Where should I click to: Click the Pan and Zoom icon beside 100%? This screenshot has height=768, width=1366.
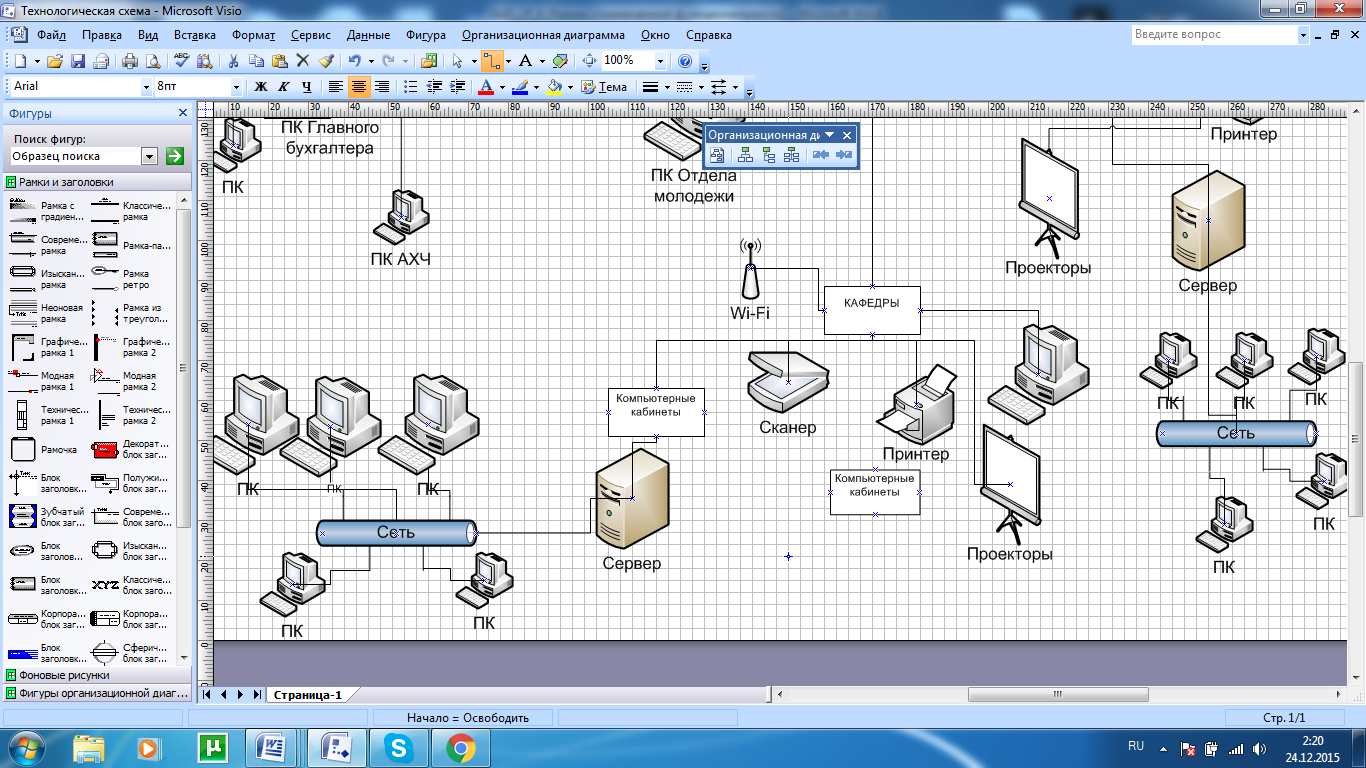pos(589,61)
